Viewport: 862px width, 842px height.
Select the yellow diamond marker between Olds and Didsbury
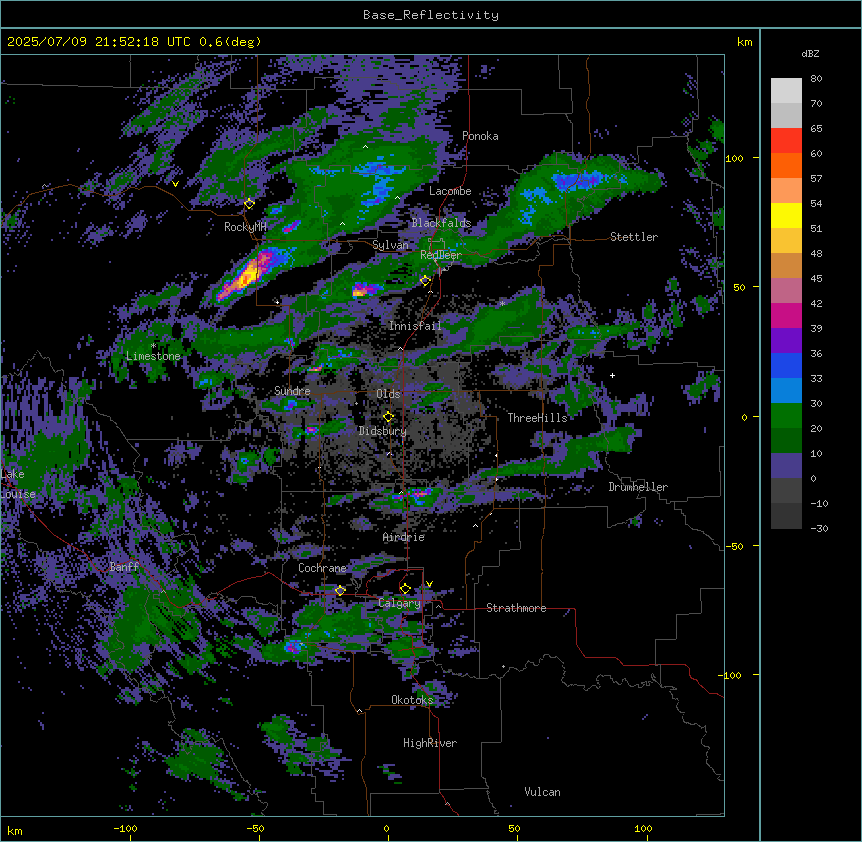(388, 416)
